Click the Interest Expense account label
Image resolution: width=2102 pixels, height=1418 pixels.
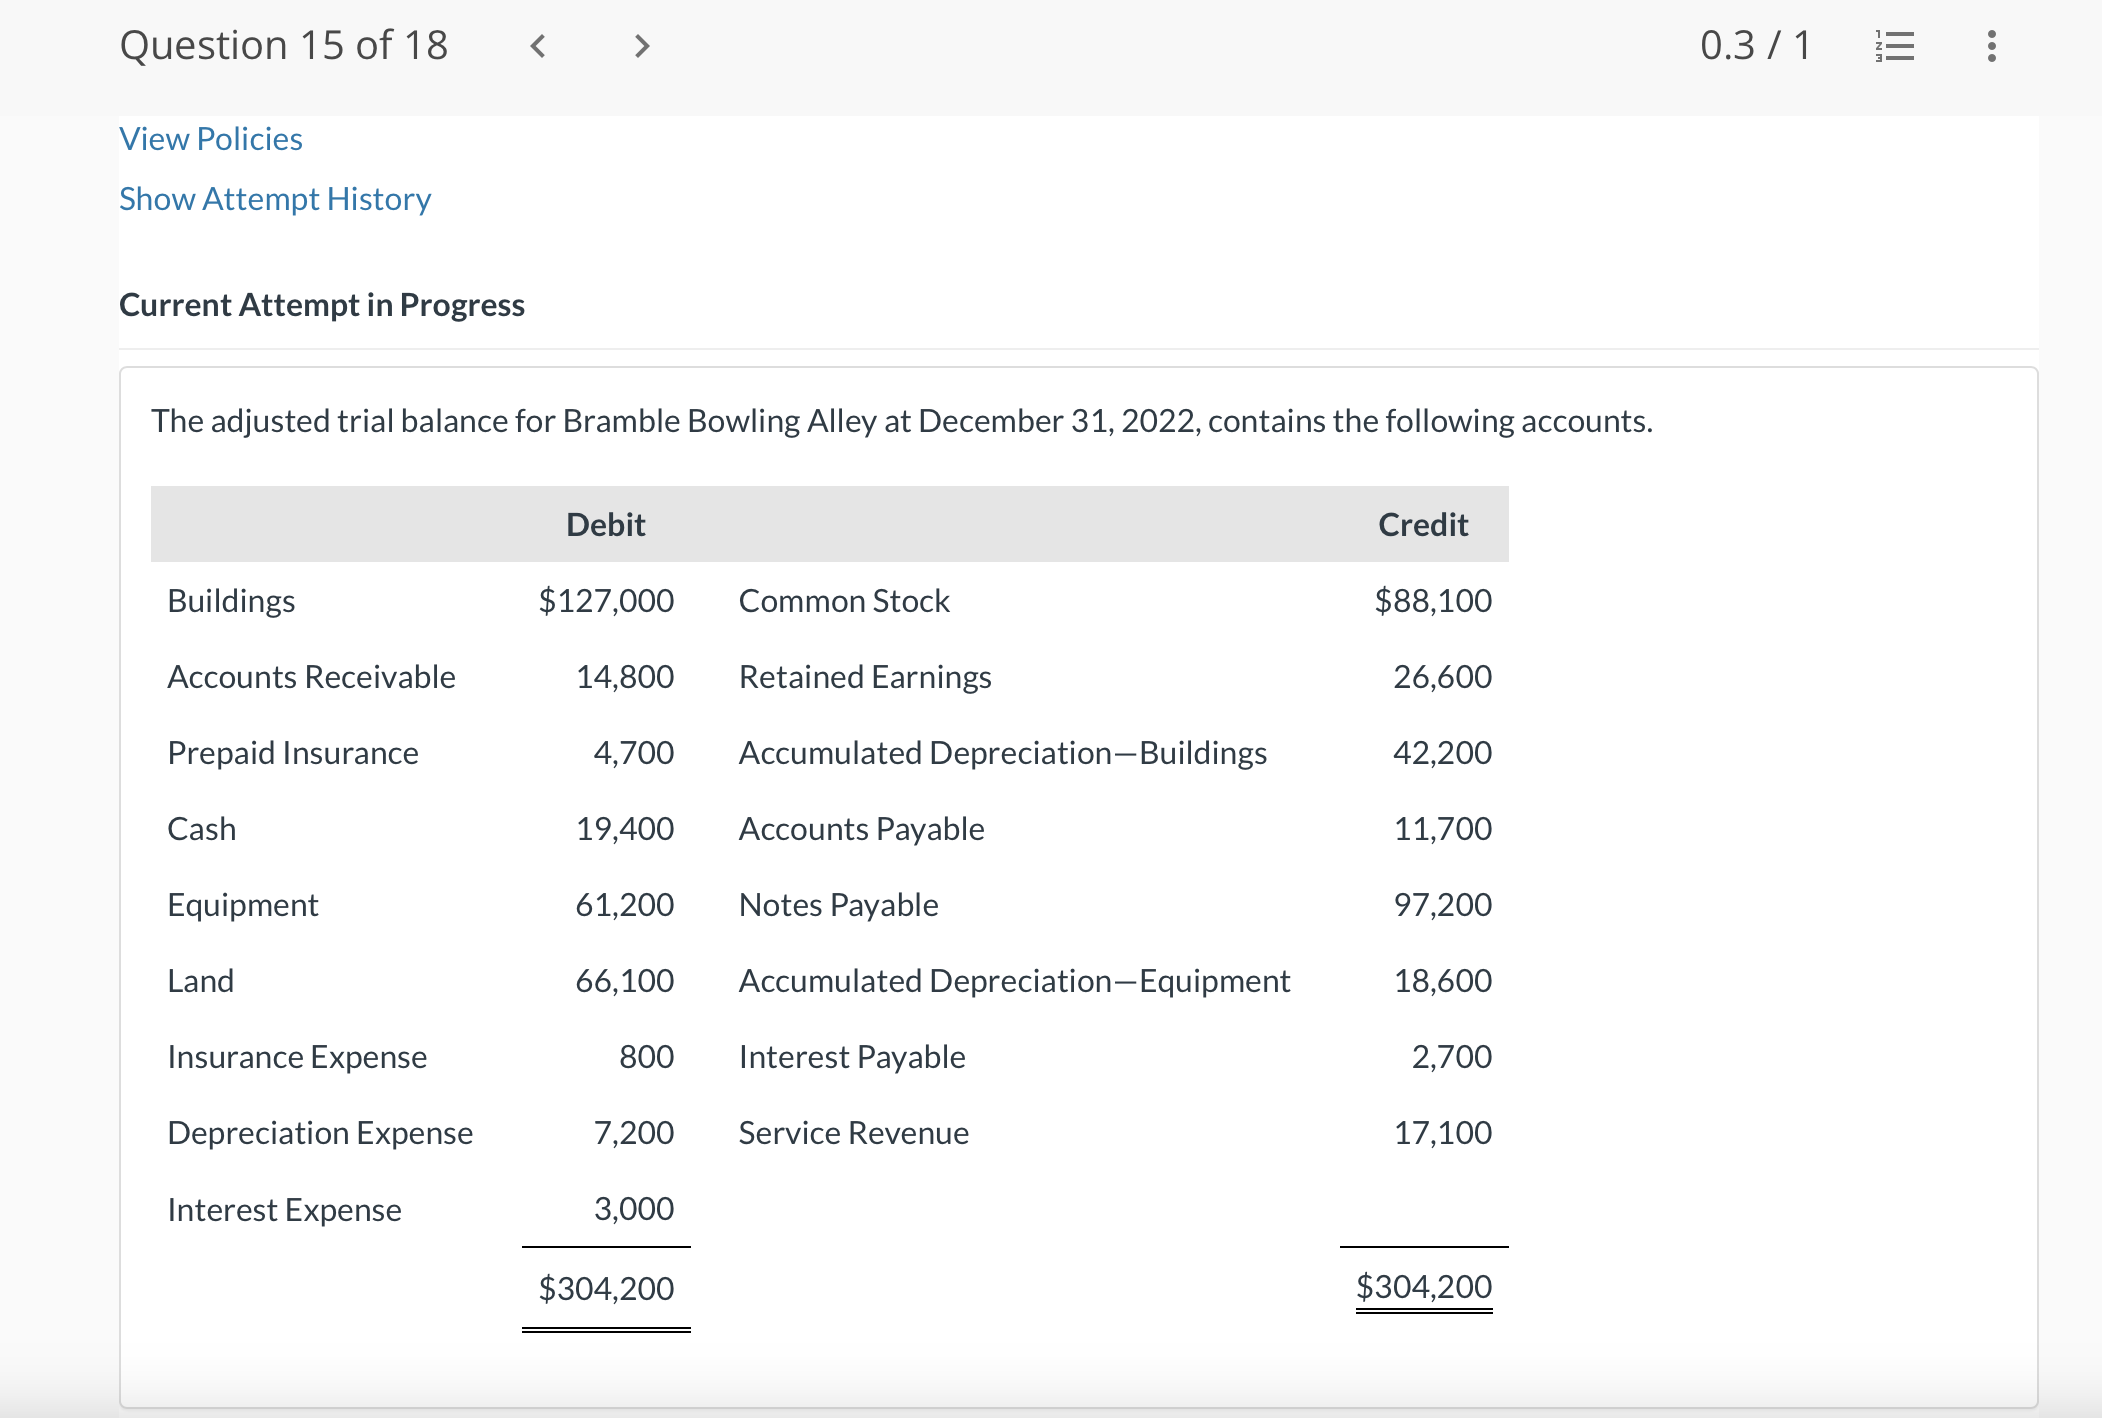coord(284,1210)
